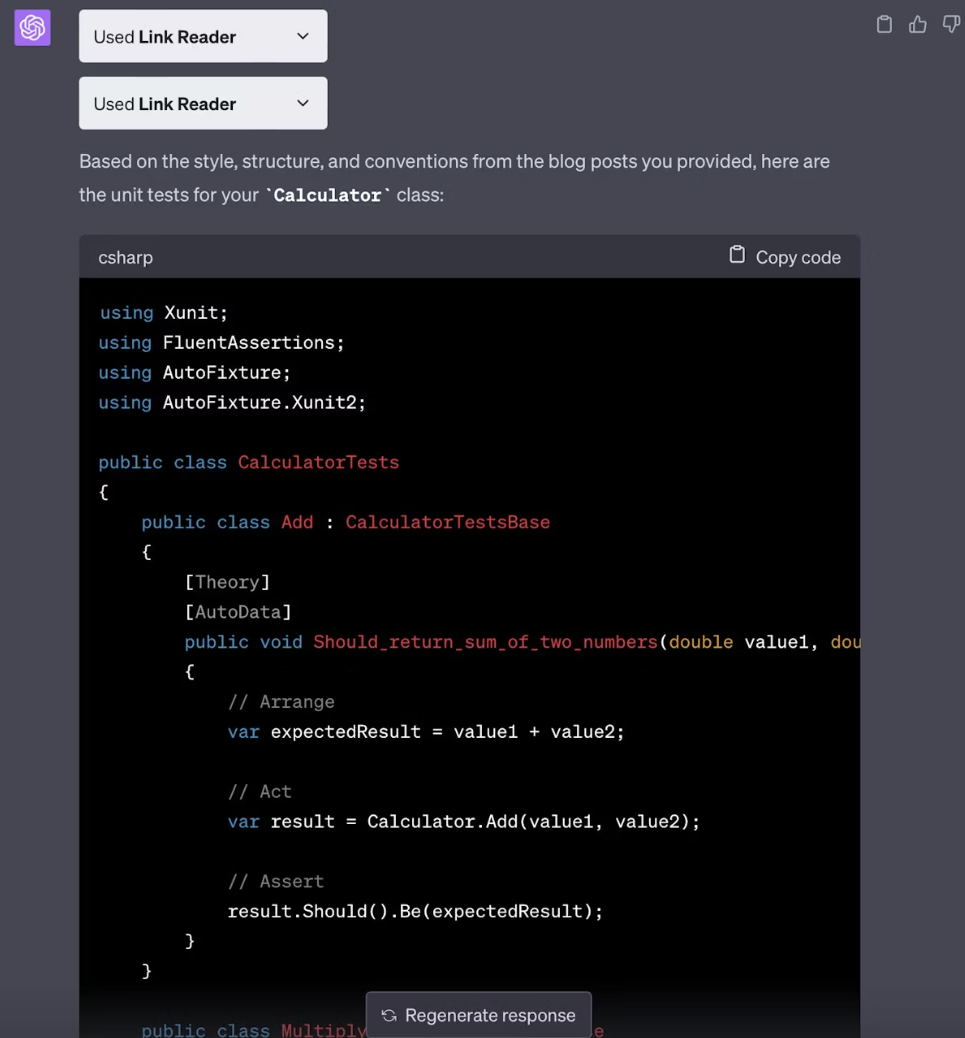
Task: Click the copy conversation icon
Action: [884, 24]
